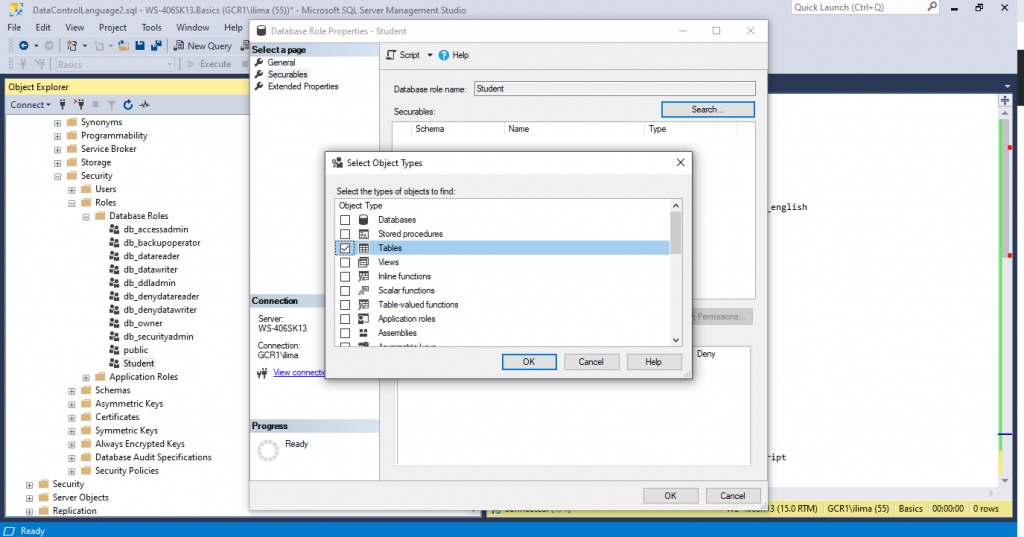Click the Scalar functions icon in list
The image size is (1024, 537).
pos(364,291)
